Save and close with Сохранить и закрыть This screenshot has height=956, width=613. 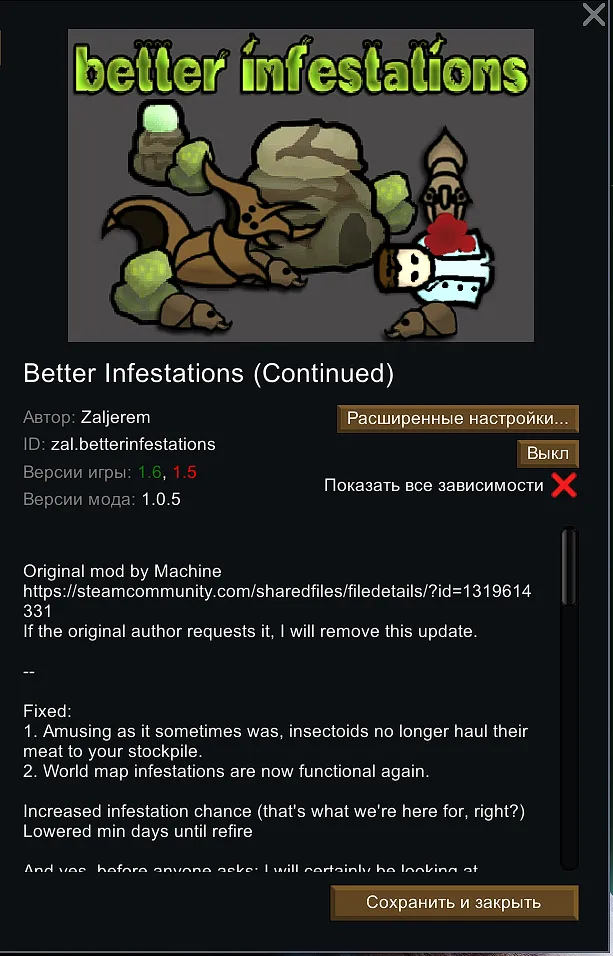(x=454, y=902)
